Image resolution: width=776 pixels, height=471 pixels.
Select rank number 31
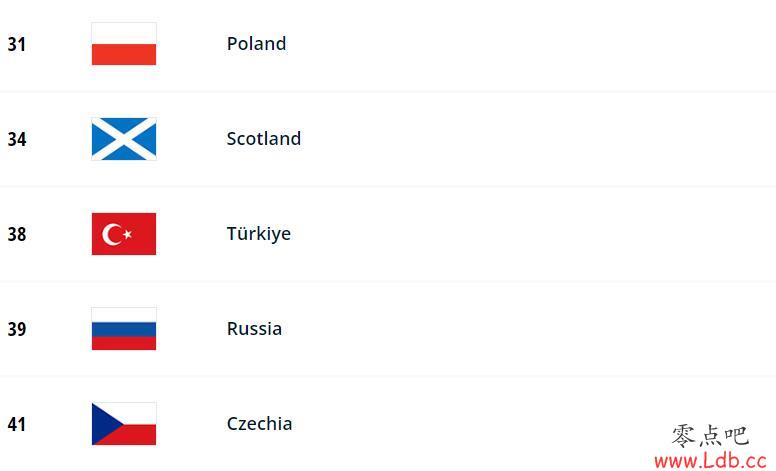pos(16,44)
